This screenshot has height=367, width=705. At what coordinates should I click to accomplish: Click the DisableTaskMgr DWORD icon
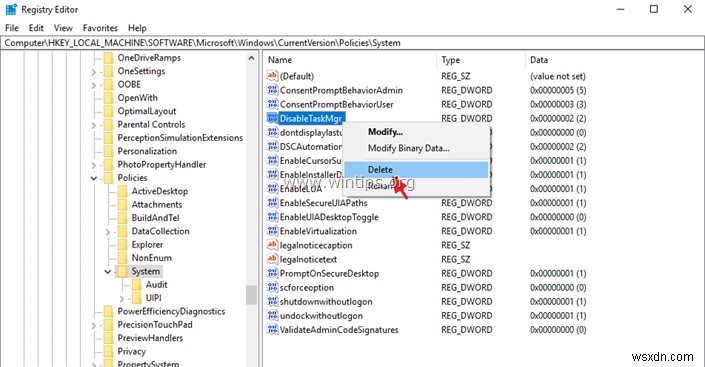pos(272,118)
